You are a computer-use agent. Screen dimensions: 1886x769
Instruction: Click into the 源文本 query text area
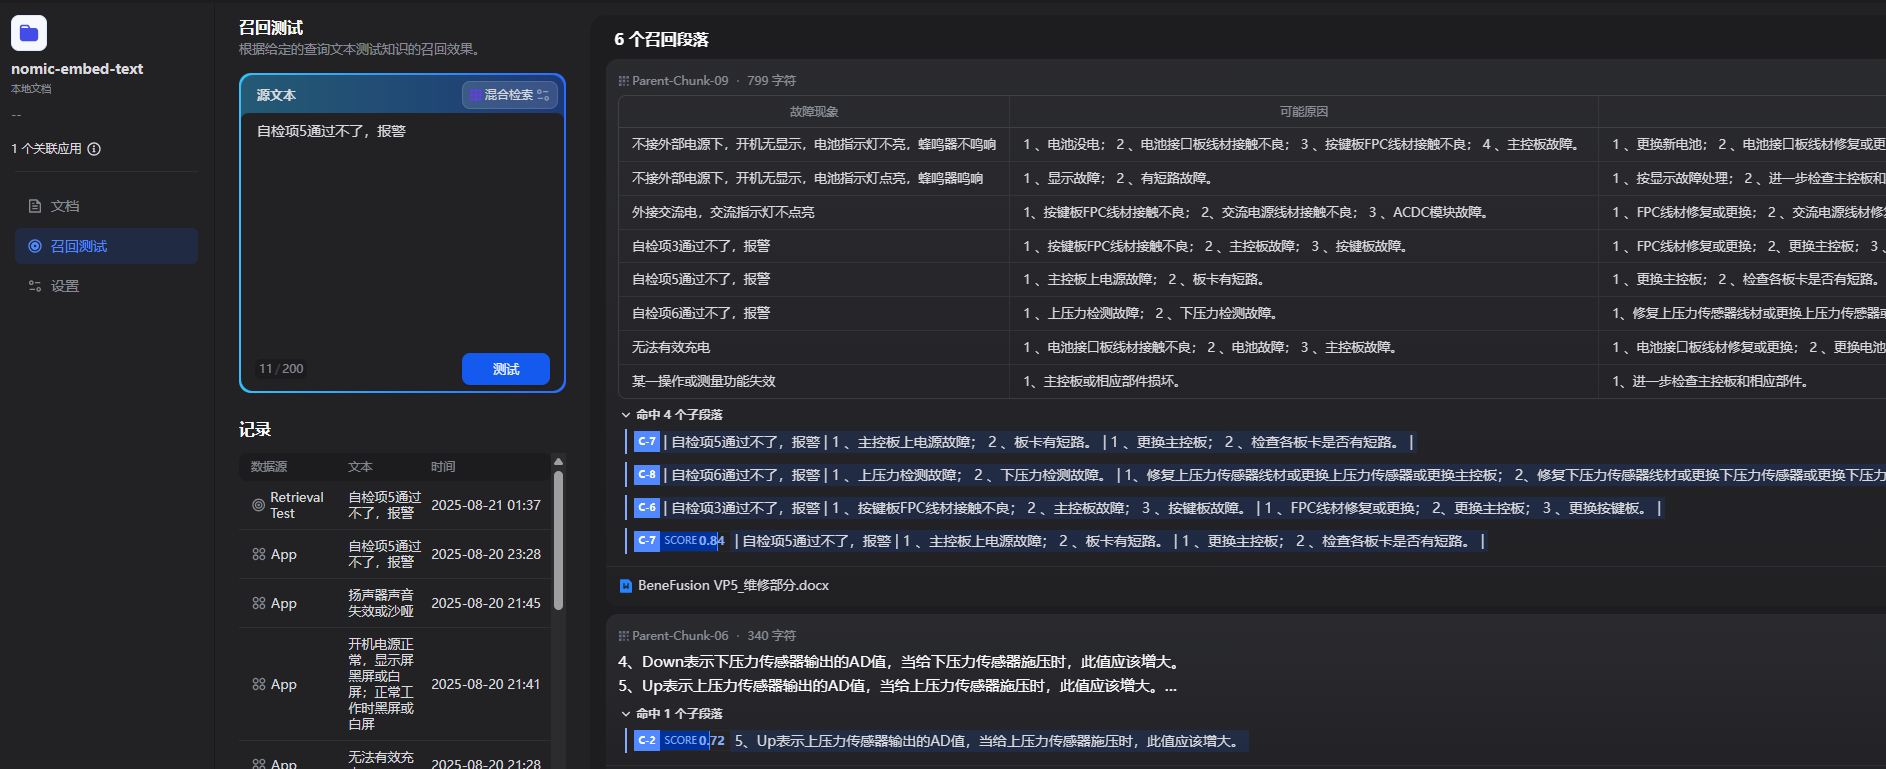(402, 230)
